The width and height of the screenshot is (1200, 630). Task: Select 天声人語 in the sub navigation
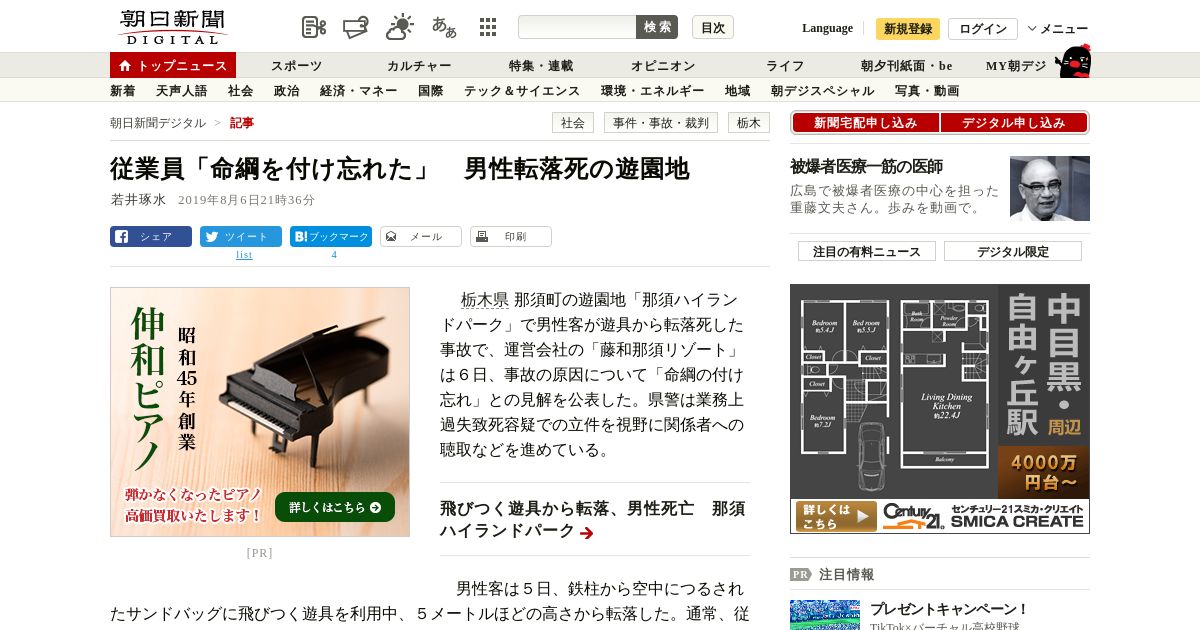pyautogui.click(x=182, y=91)
